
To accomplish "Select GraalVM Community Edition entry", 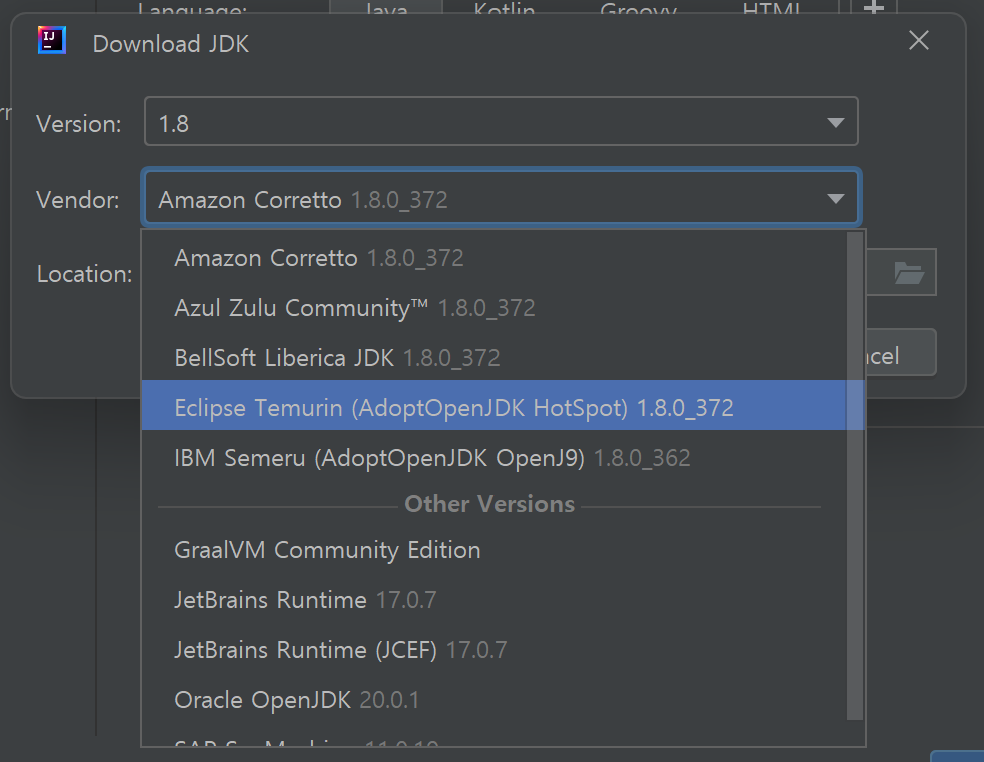I will pyautogui.click(x=495, y=550).
